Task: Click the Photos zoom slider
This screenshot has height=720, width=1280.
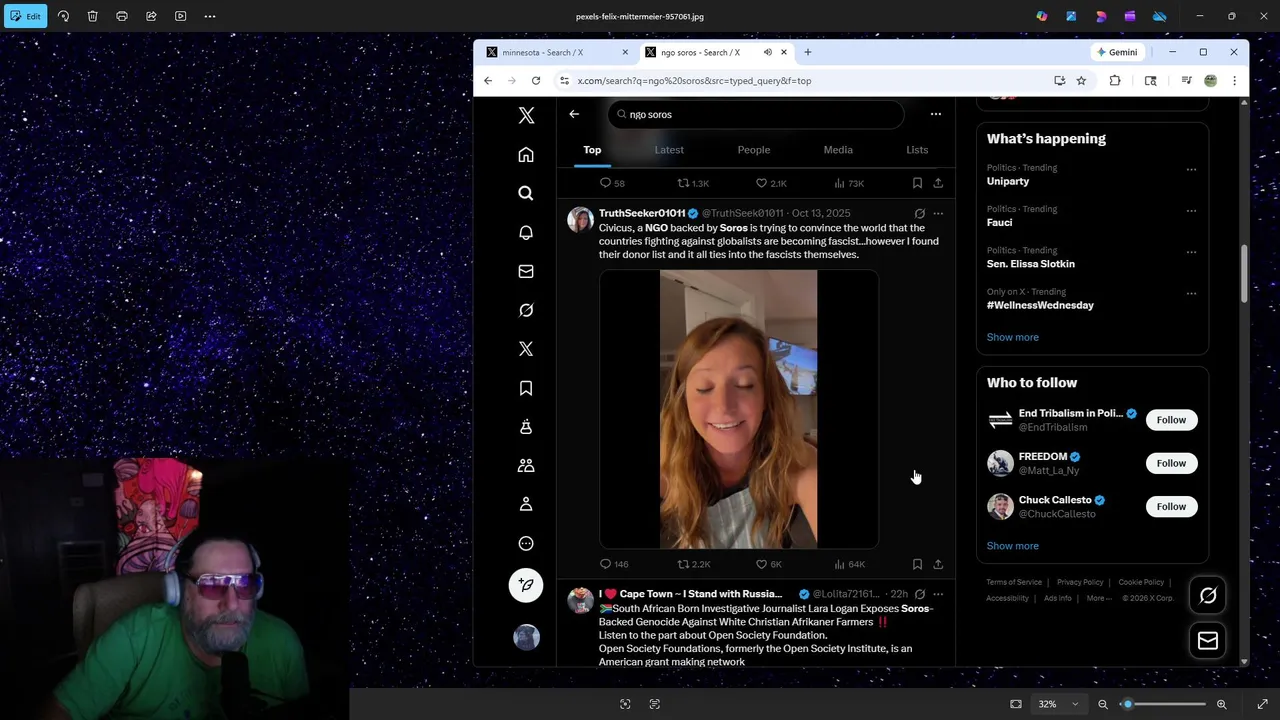Action: tap(1164, 704)
